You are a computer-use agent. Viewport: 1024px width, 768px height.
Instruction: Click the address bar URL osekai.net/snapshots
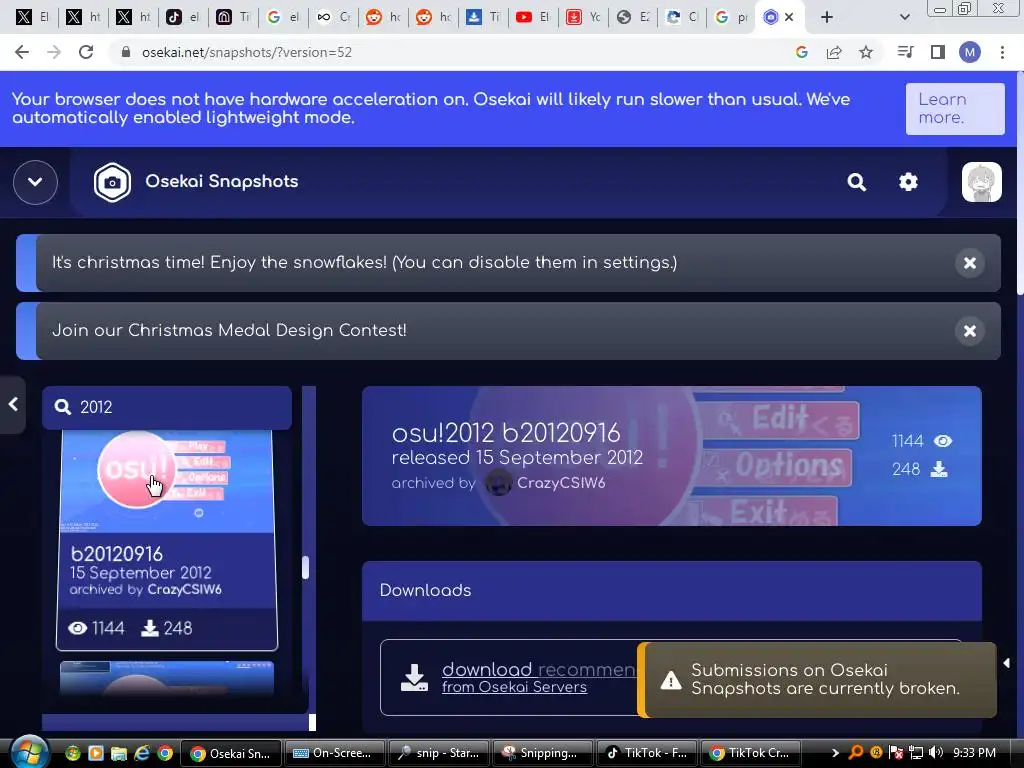click(247, 52)
